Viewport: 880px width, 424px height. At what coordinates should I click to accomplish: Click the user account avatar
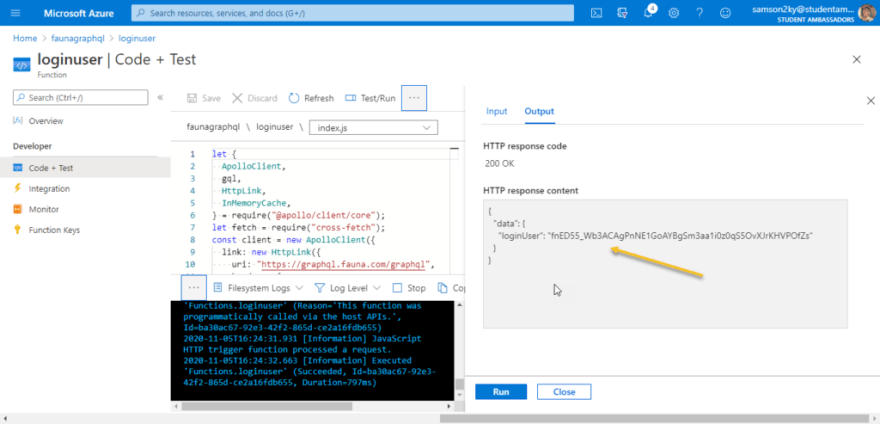pyautogui.click(x=867, y=13)
